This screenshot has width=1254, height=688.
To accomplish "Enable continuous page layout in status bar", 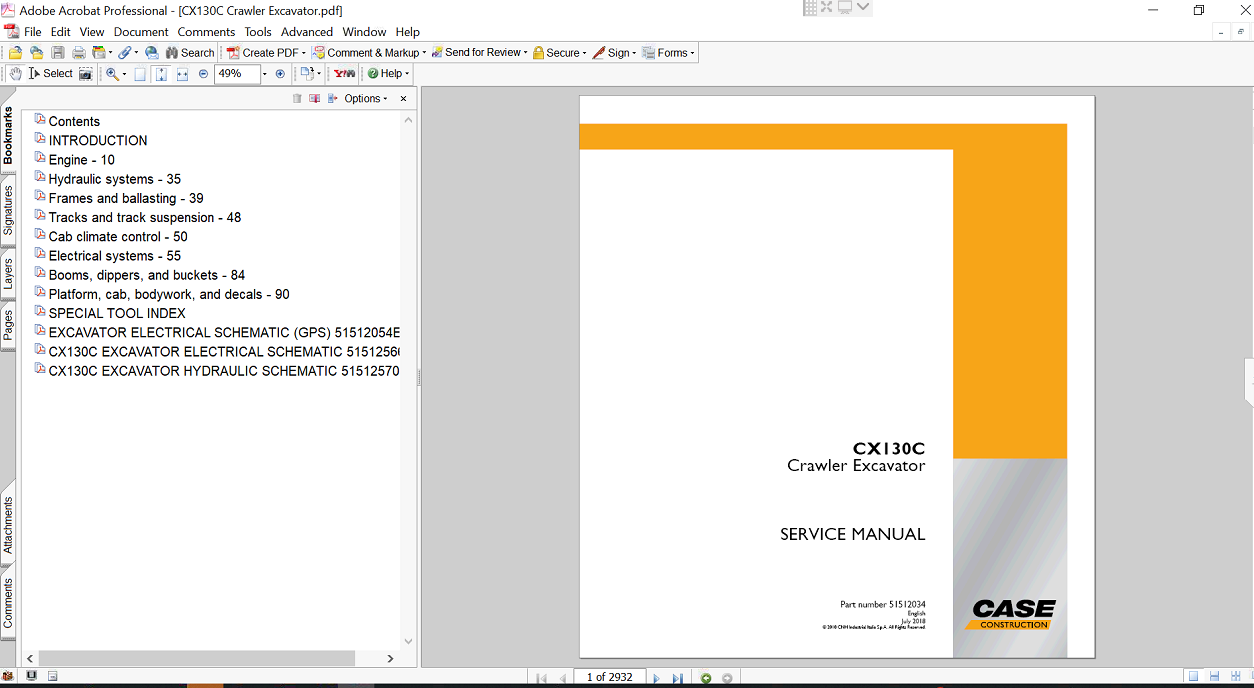I will pos(1214,677).
